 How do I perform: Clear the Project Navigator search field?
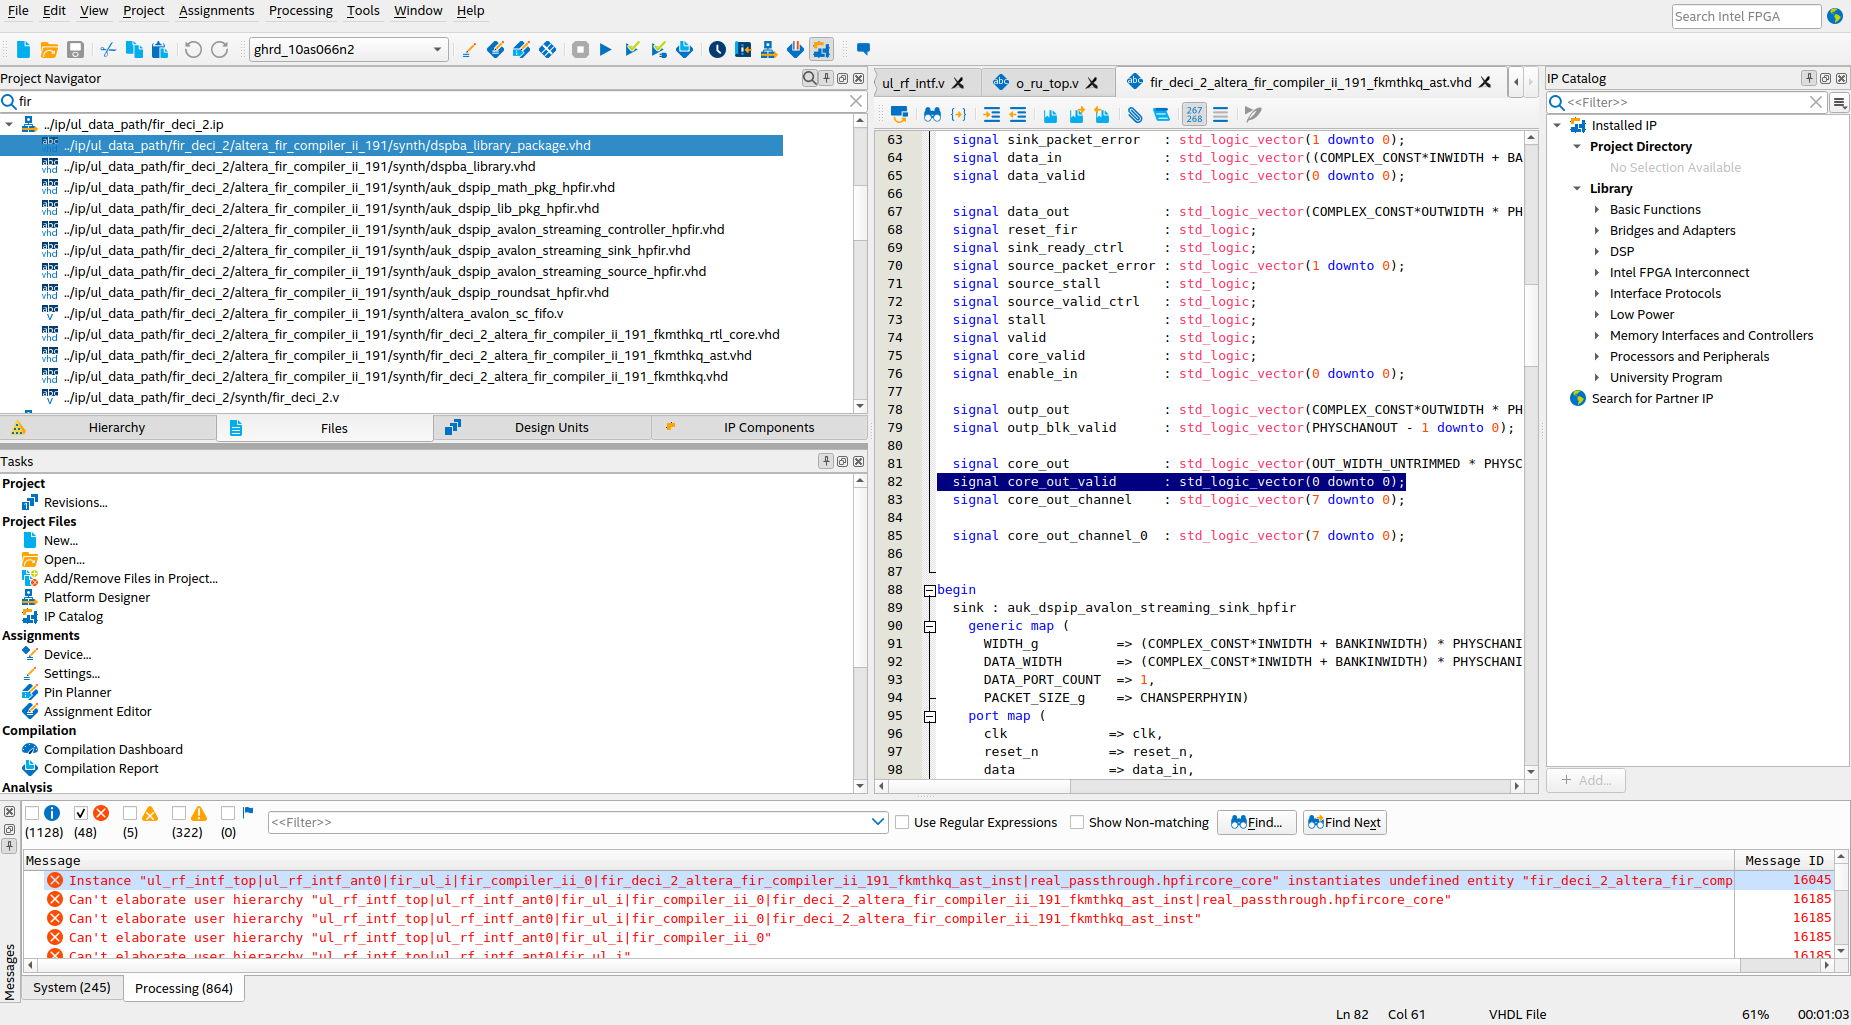click(856, 101)
